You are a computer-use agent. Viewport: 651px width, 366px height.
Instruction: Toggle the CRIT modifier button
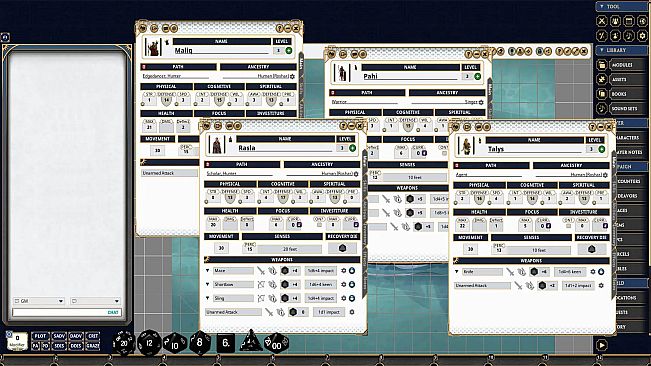pyautogui.click(x=93, y=336)
